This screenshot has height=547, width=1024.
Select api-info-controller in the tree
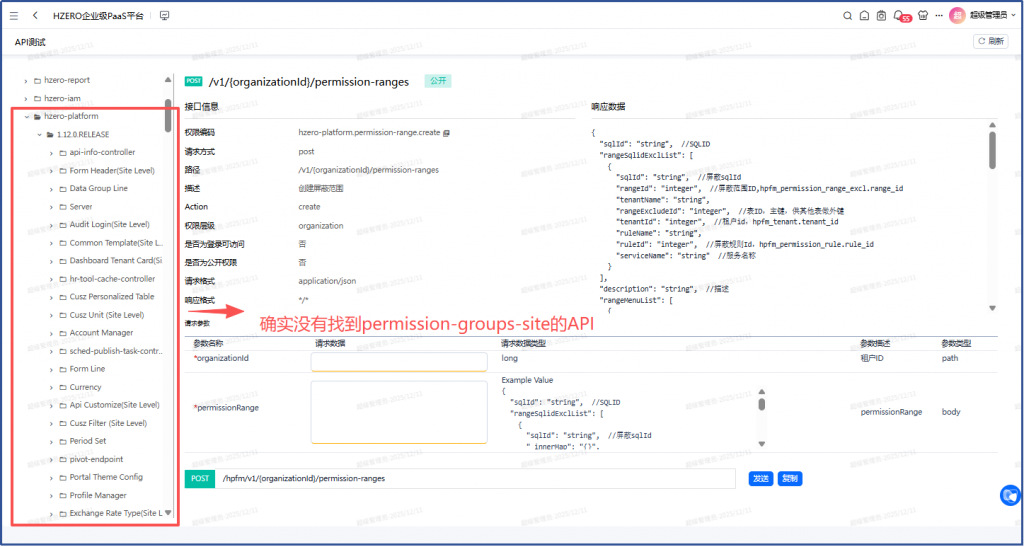tap(102, 152)
